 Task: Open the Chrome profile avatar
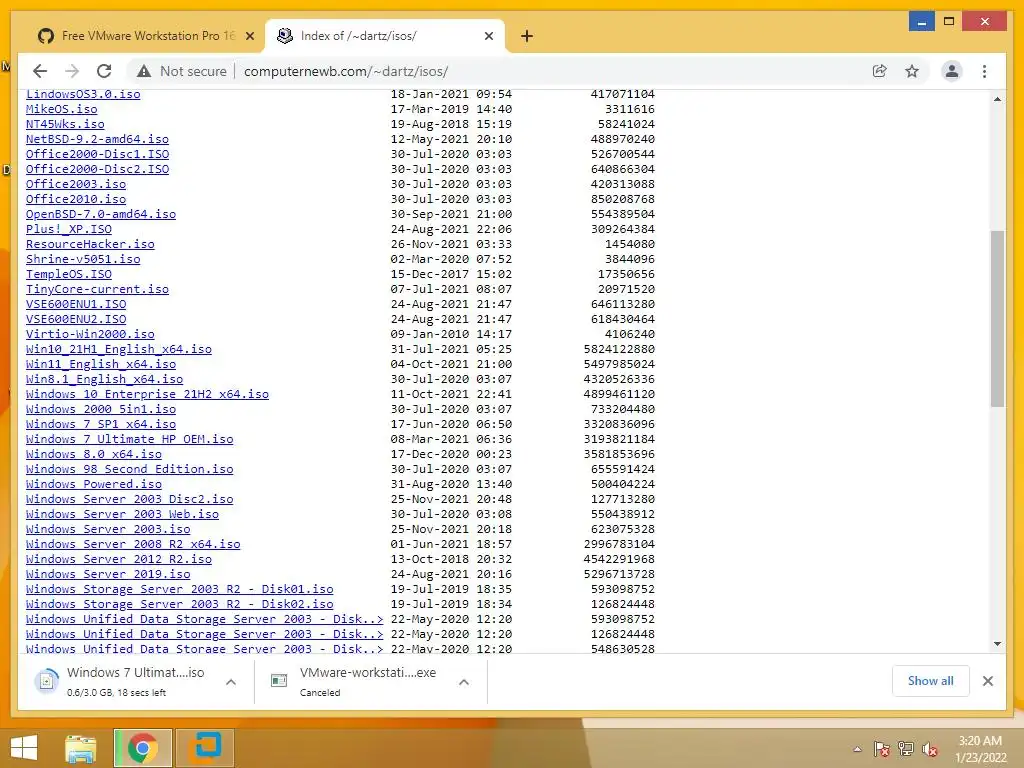tap(952, 71)
